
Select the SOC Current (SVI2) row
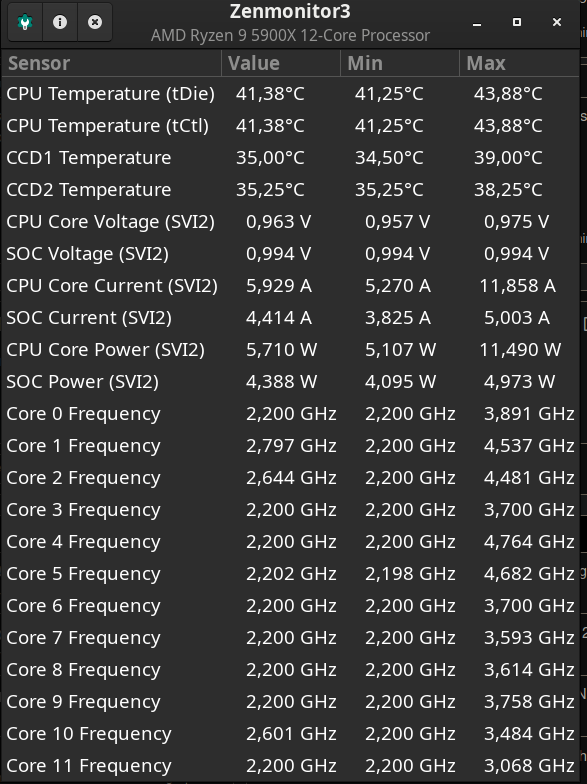click(290, 318)
